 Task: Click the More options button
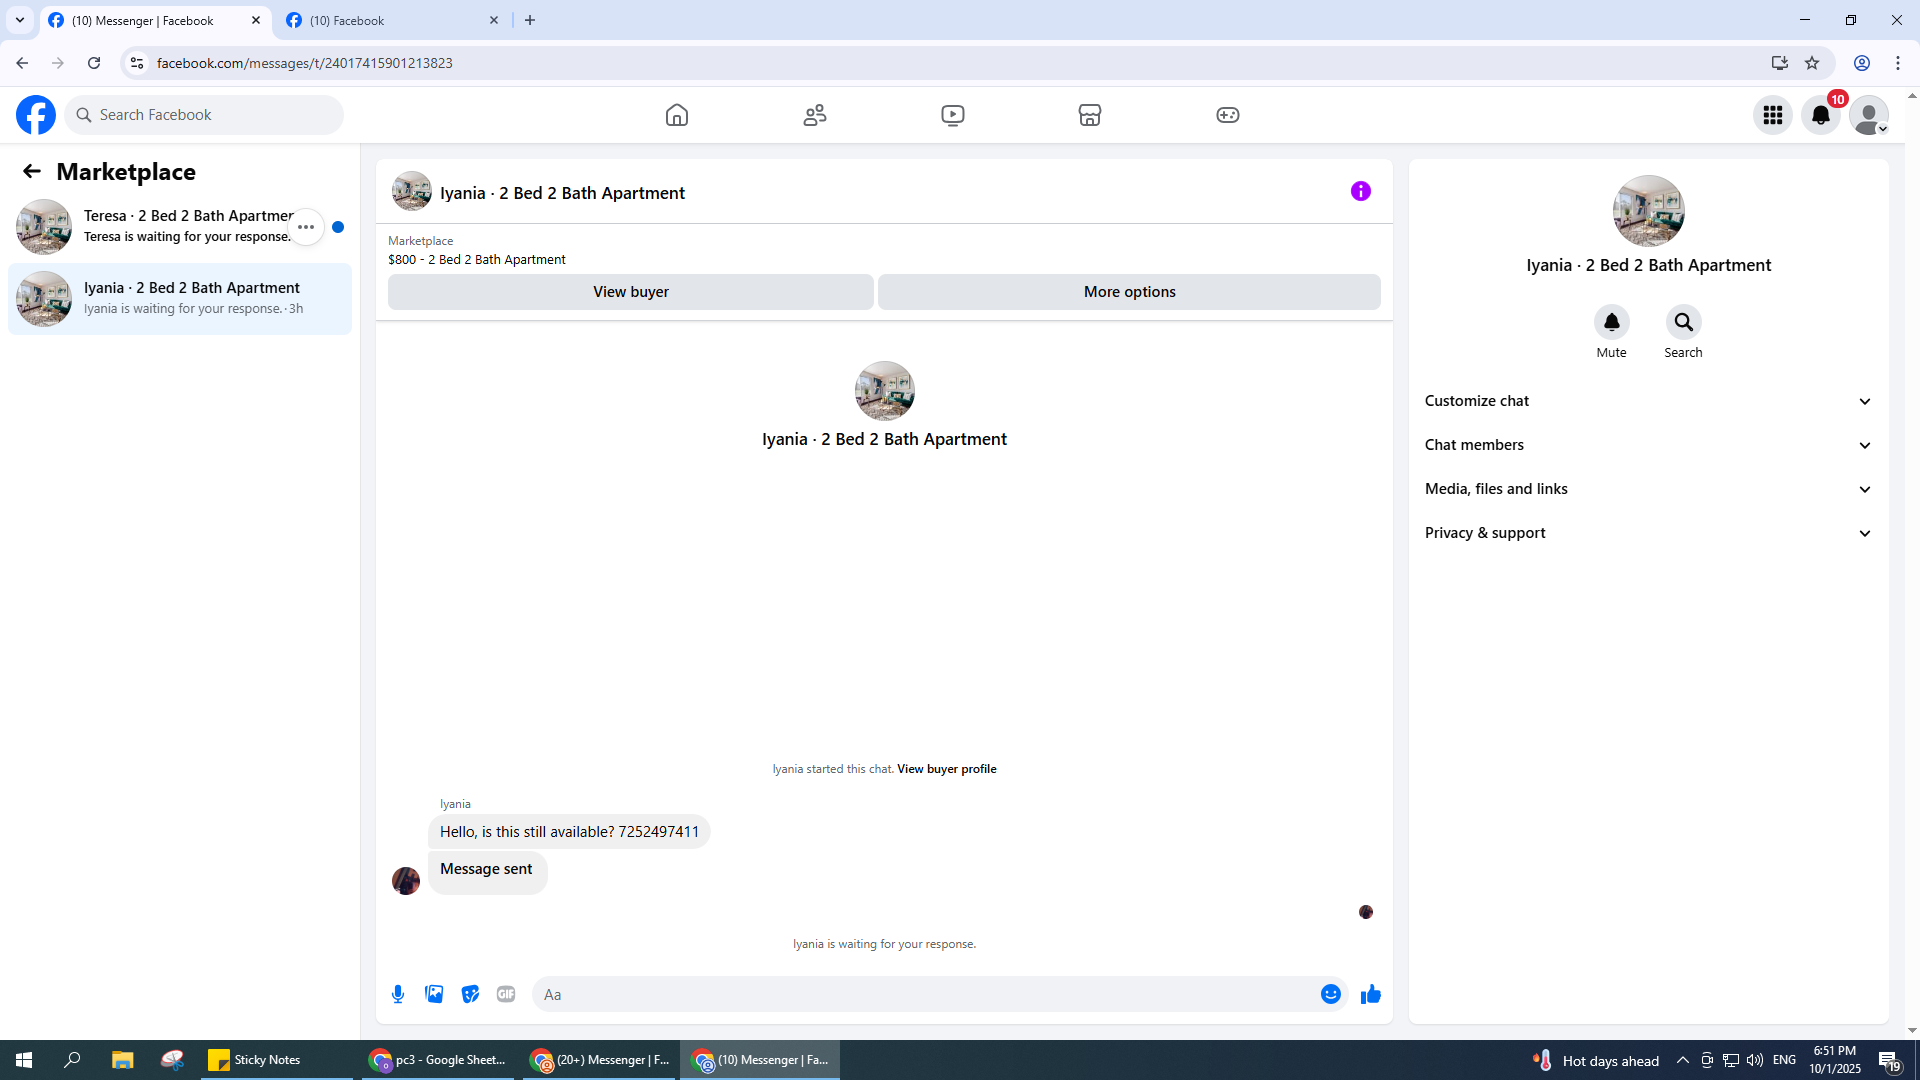coord(1130,292)
